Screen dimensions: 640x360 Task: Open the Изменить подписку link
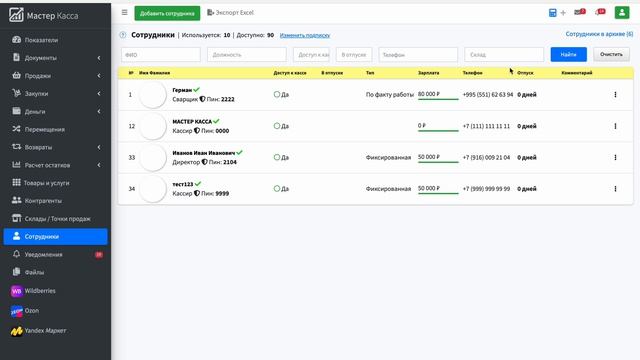coord(305,36)
